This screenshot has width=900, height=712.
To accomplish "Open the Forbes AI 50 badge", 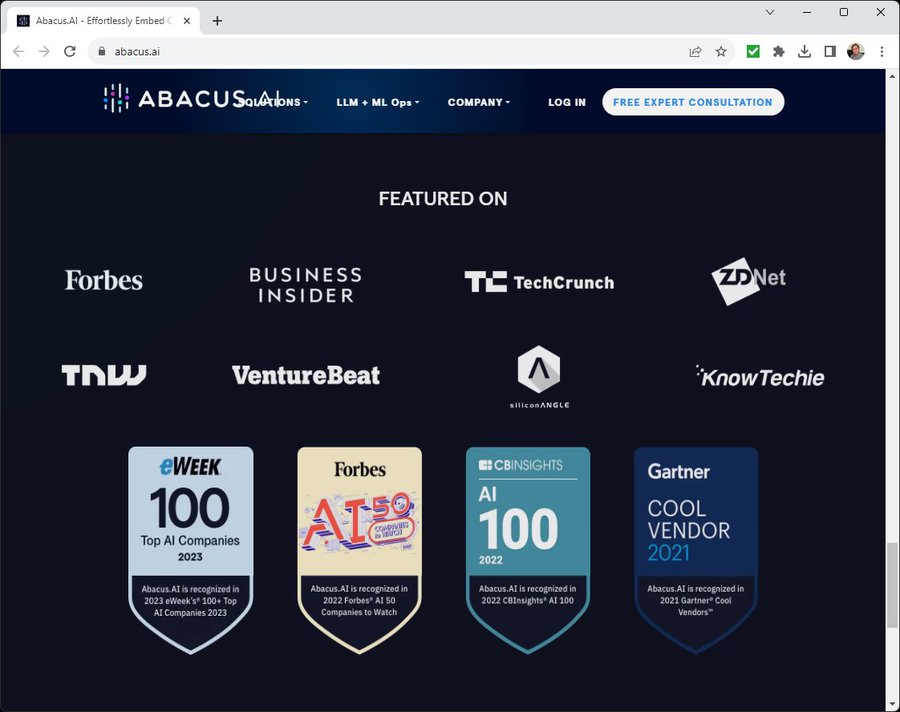I will [359, 550].
